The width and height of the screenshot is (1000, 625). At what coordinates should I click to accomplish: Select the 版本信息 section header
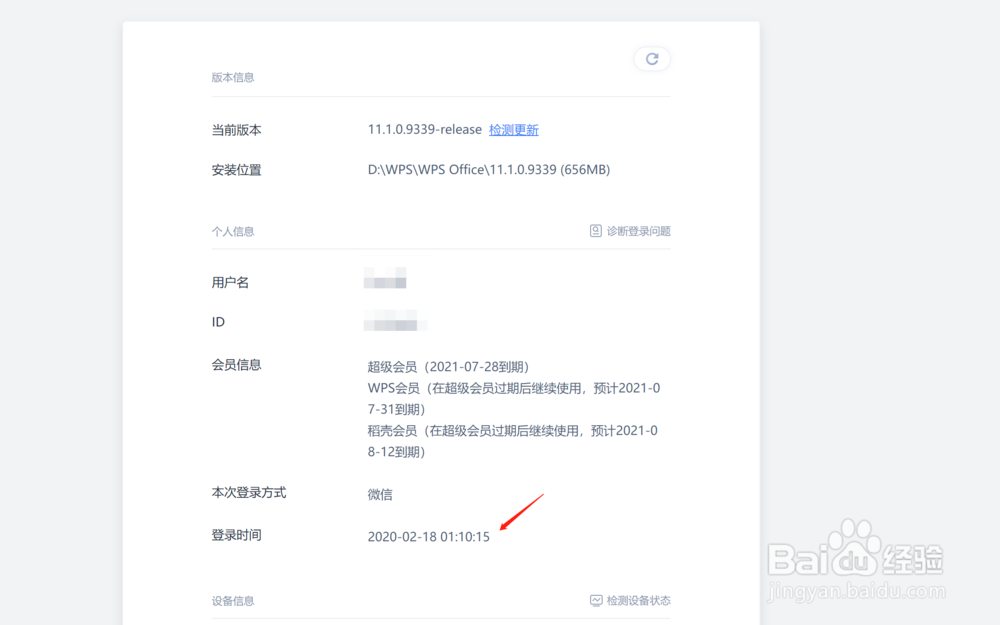(x=233, y=77)
